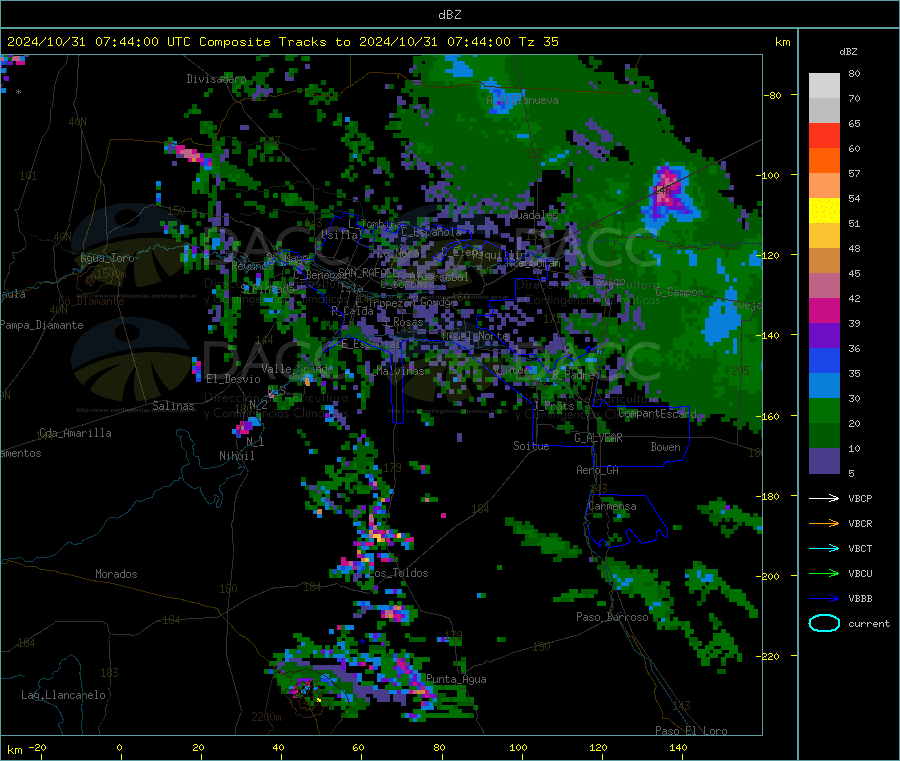Click the 'Tz 35' text in header
The height and width of the screenshot is (761, 900).
(538, 42)
